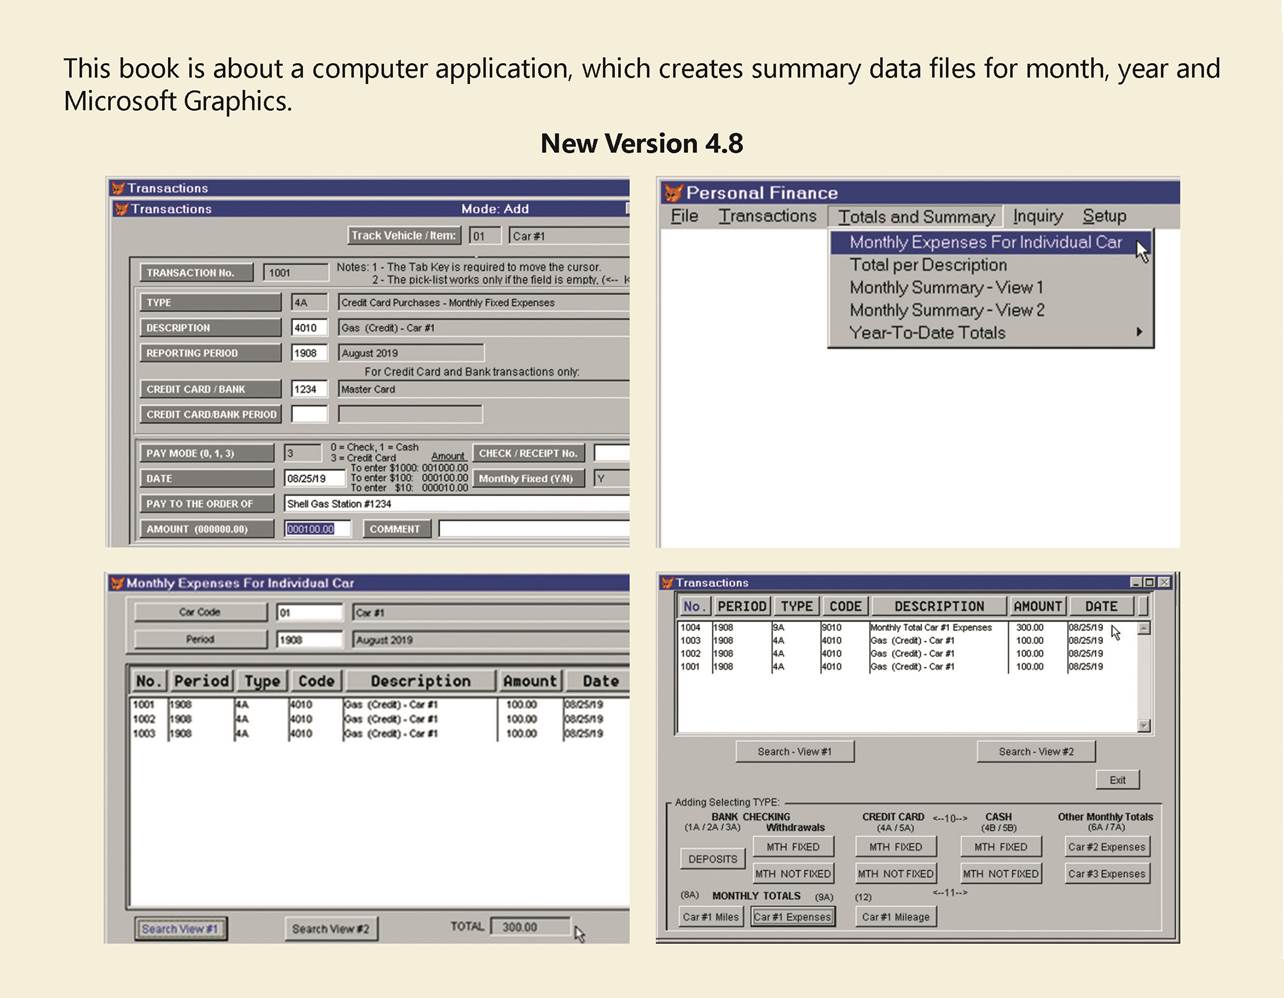Click Search View #2 in Monthly Expenses window
Screen dimensions: 1284x998
pyautogui.click(x=330, y=929)
